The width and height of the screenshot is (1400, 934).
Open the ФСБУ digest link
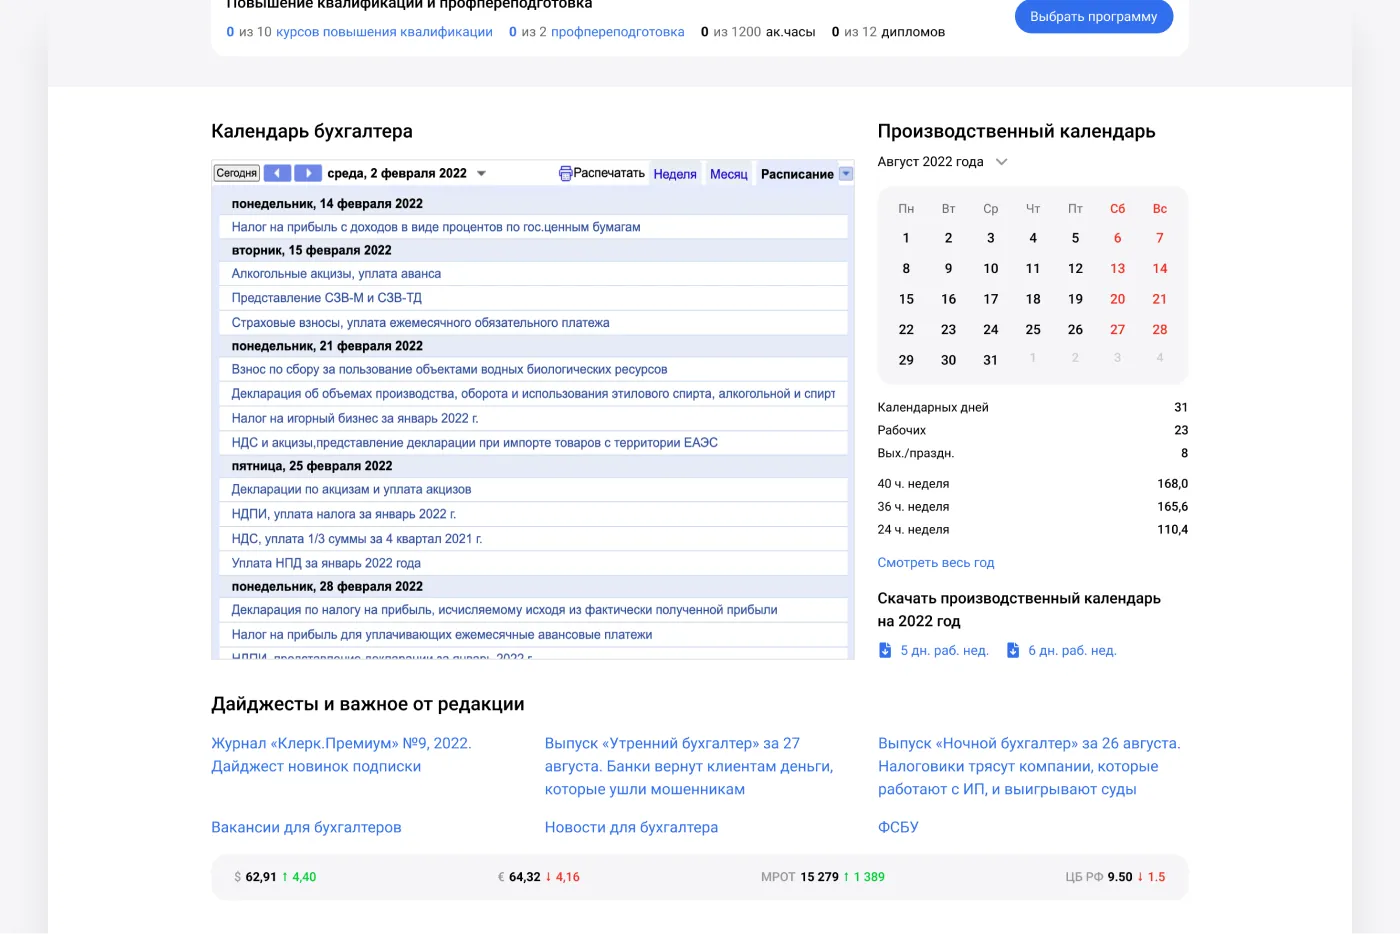click(898, 827)
